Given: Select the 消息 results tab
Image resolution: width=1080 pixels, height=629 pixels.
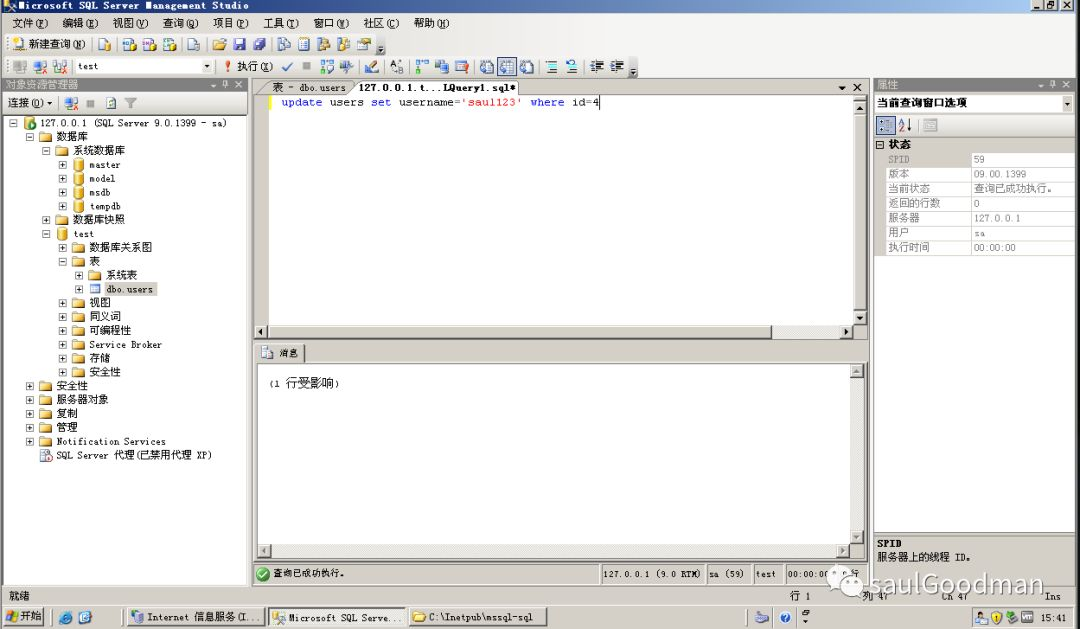Looking at the screenshot, I should click(282, 353).
